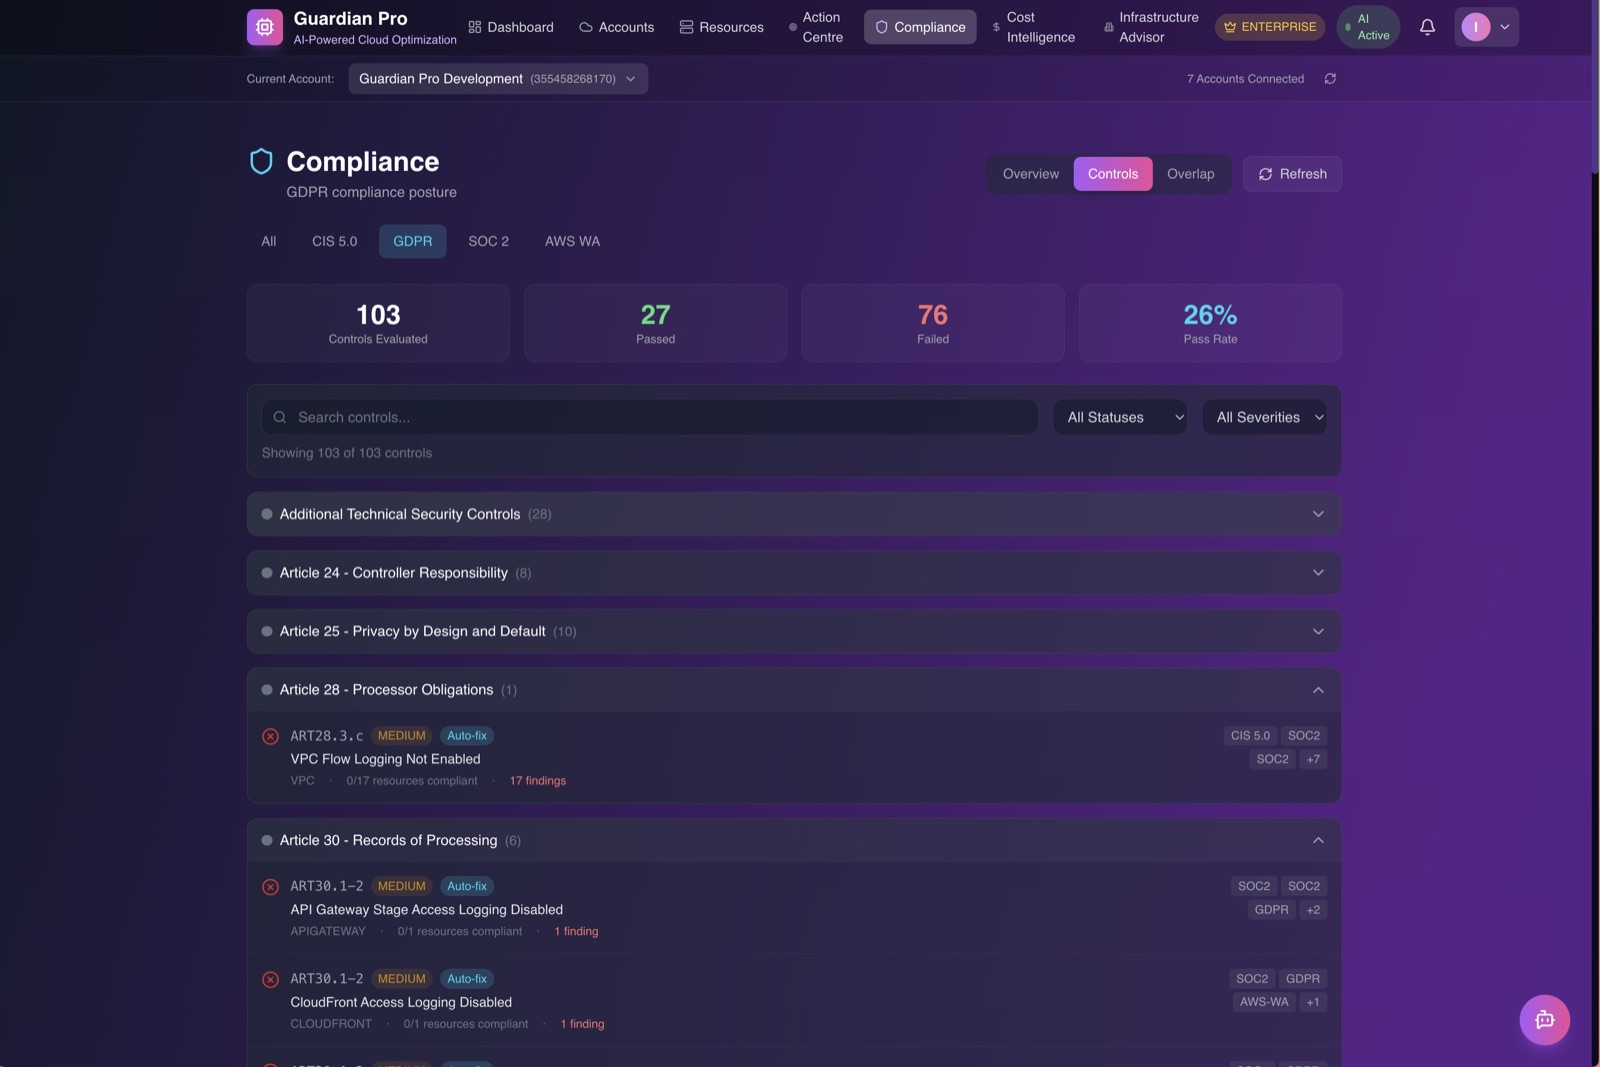The width and height of the screenshot is (1600, 1067).
Task: Click the ENTERPRISE crown badge
Action: [1269, 27]
